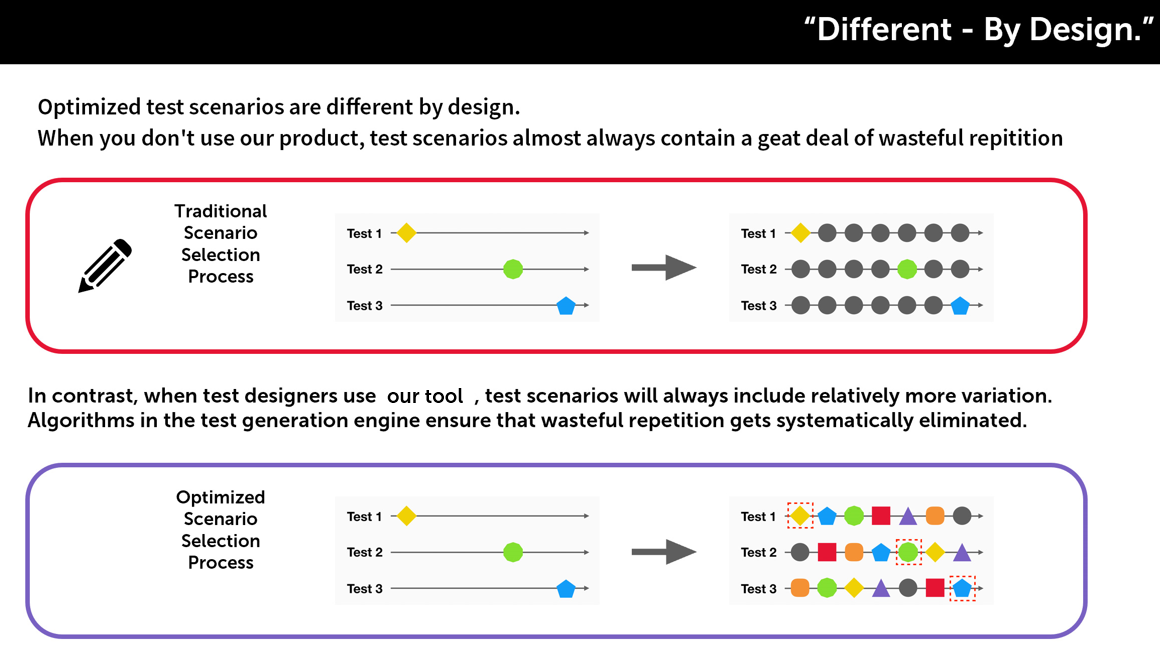Image resolution: width=1160 pixels, height=650 pixels.
Task: Select the yellow diamond on Traditional left Test 1
Action: pyautogui.click(x=406, y=233)
